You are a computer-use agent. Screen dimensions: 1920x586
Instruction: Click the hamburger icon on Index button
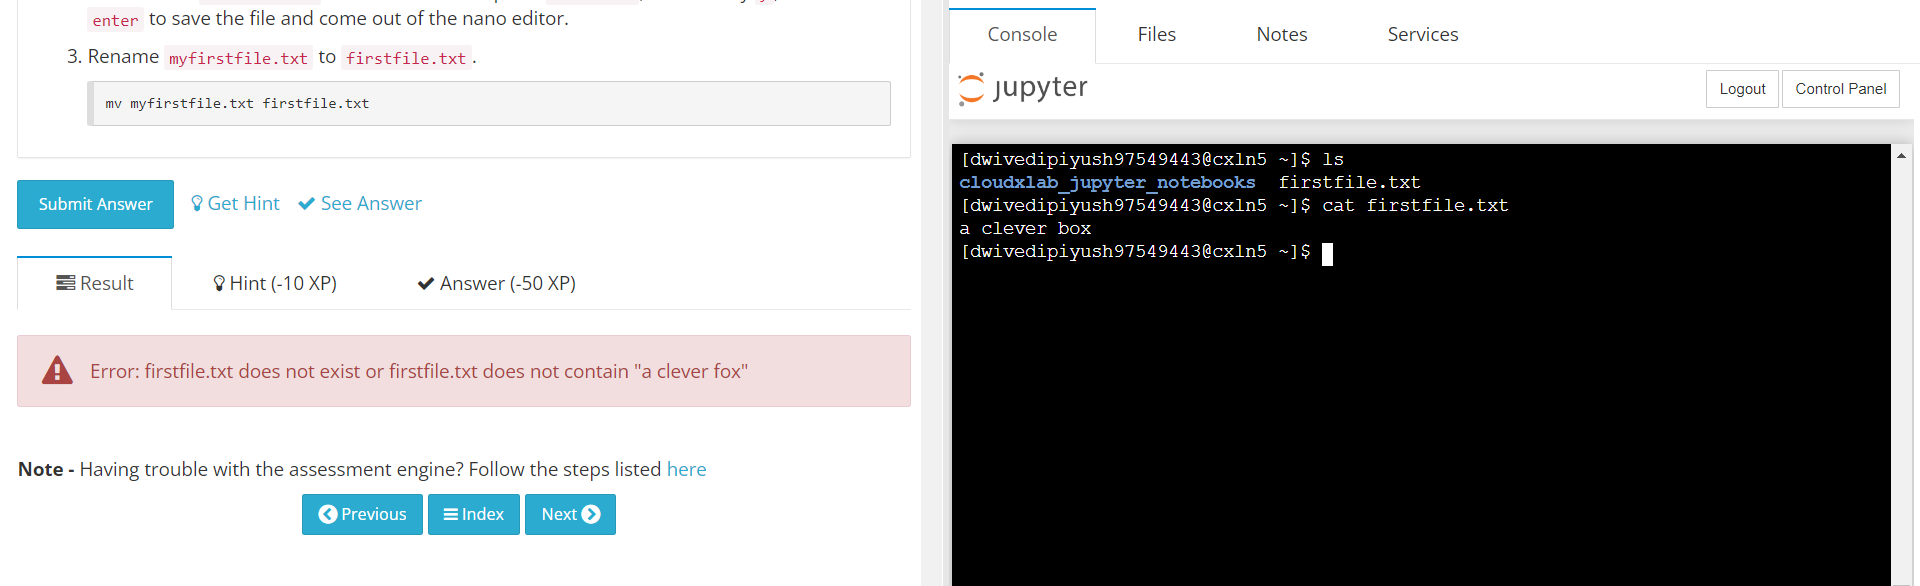point(451,514)
